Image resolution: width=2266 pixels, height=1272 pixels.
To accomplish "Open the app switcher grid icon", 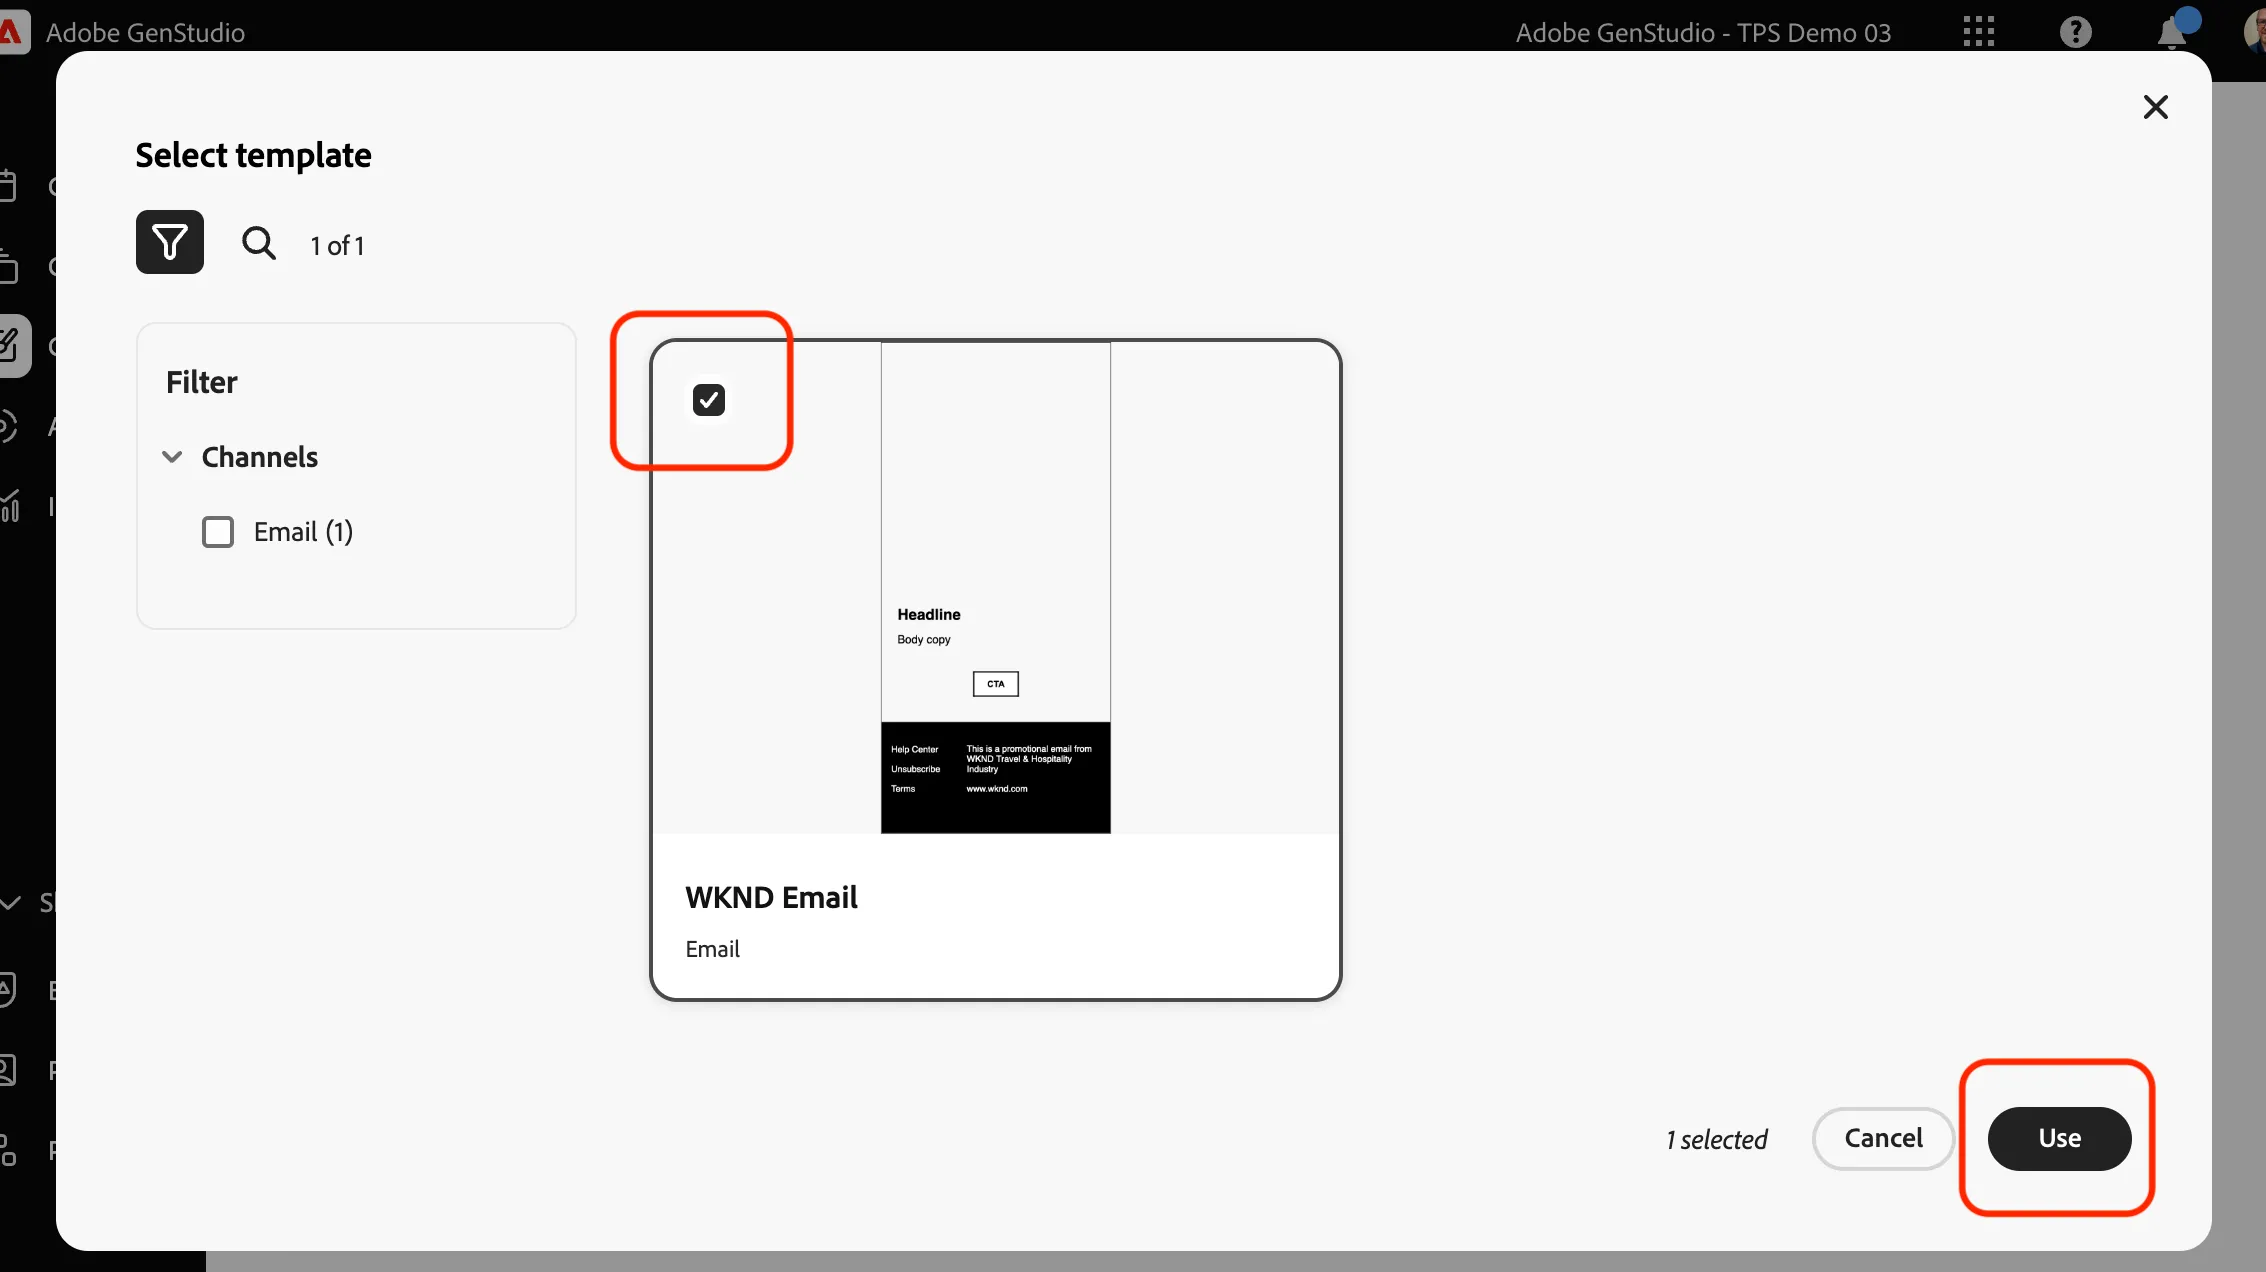I will (x=1979, y=32).
